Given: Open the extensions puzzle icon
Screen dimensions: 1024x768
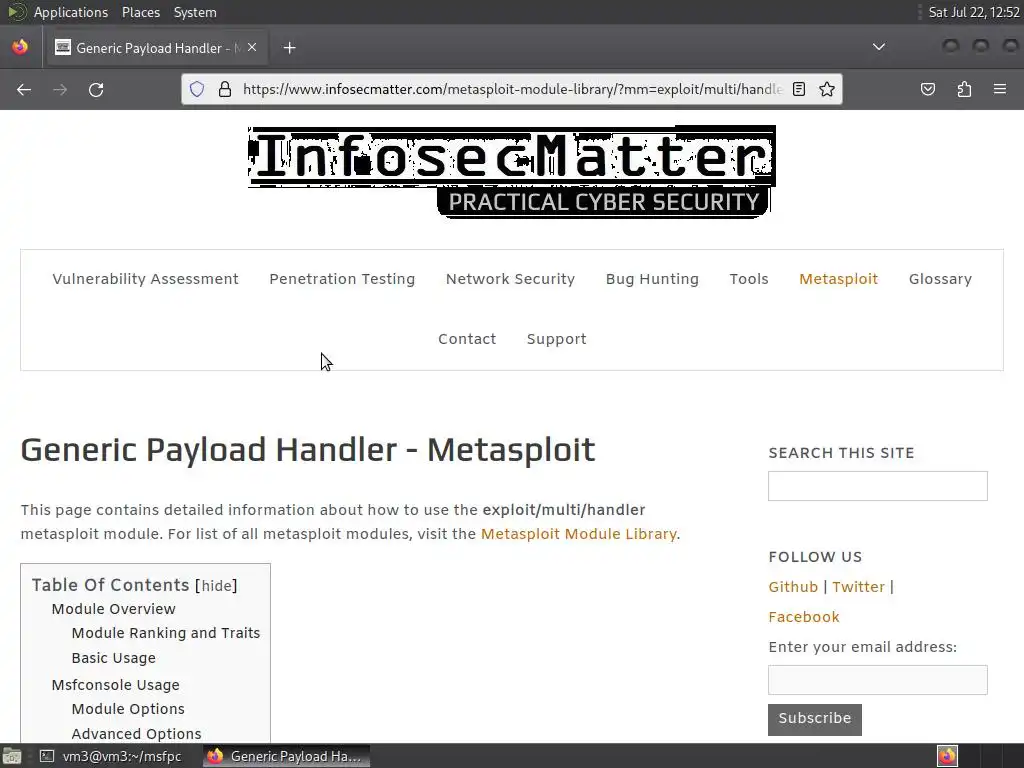Looking at the screenshot, I should 964,89.
